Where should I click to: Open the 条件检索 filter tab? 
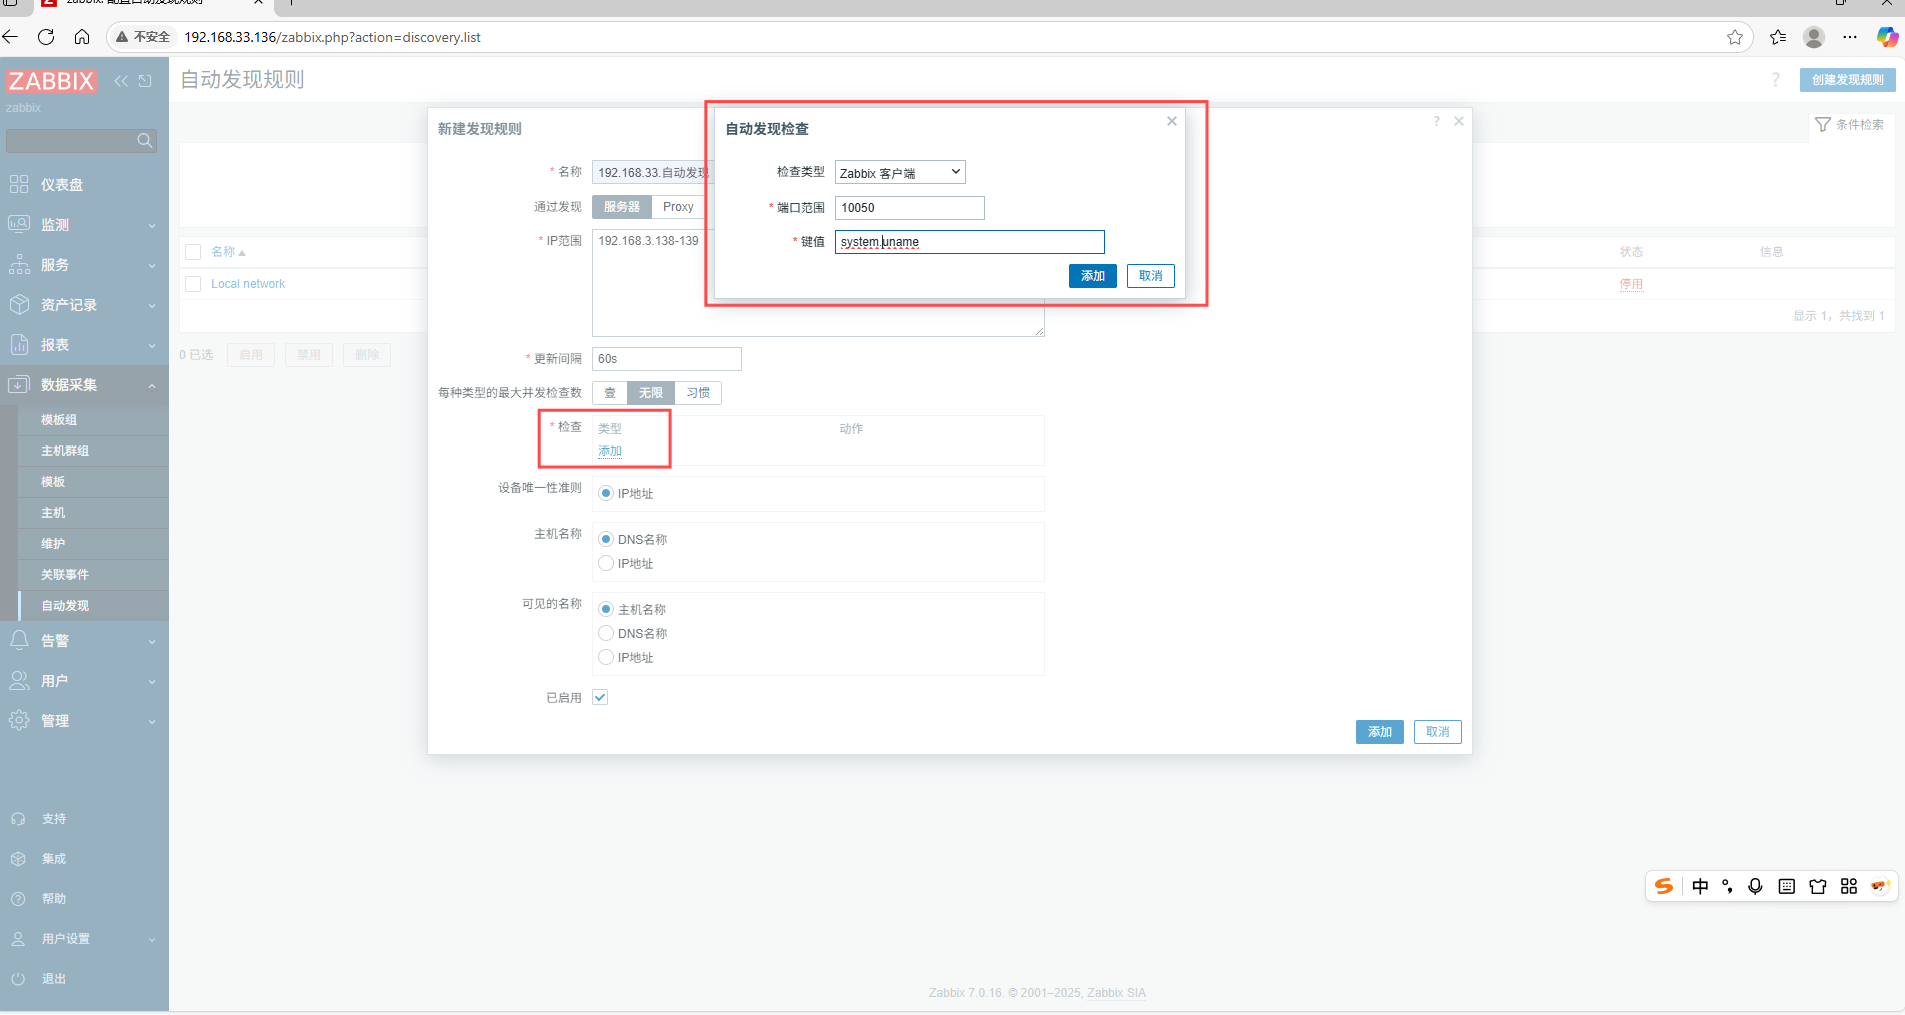click(x=1850, y=125)
